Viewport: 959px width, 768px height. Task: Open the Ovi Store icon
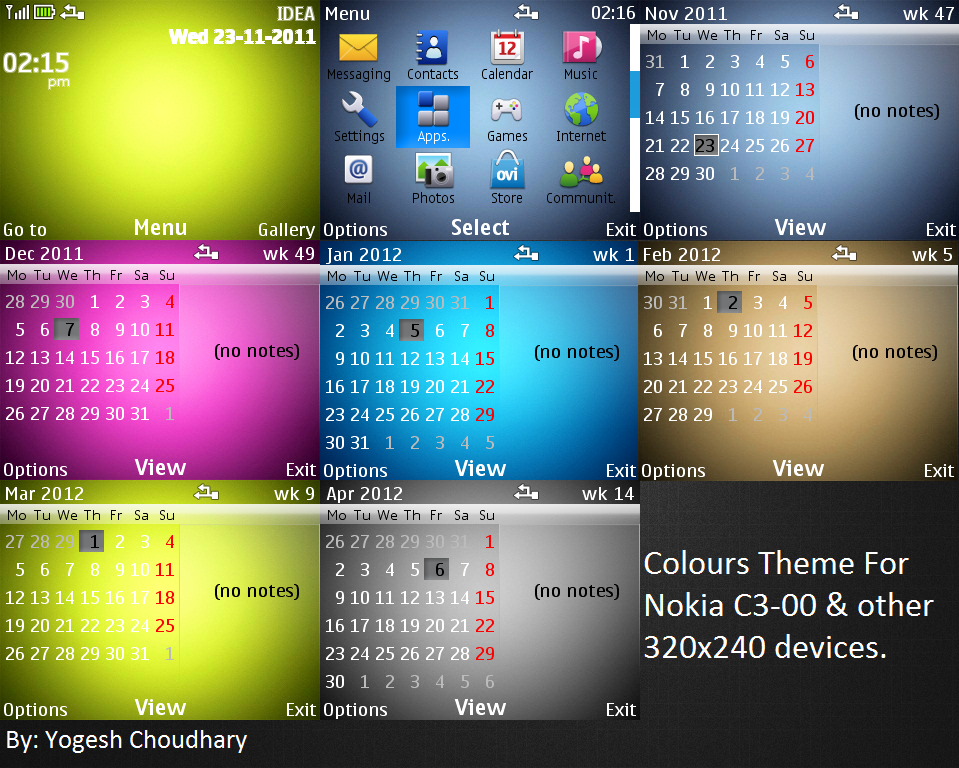(506, 172)
